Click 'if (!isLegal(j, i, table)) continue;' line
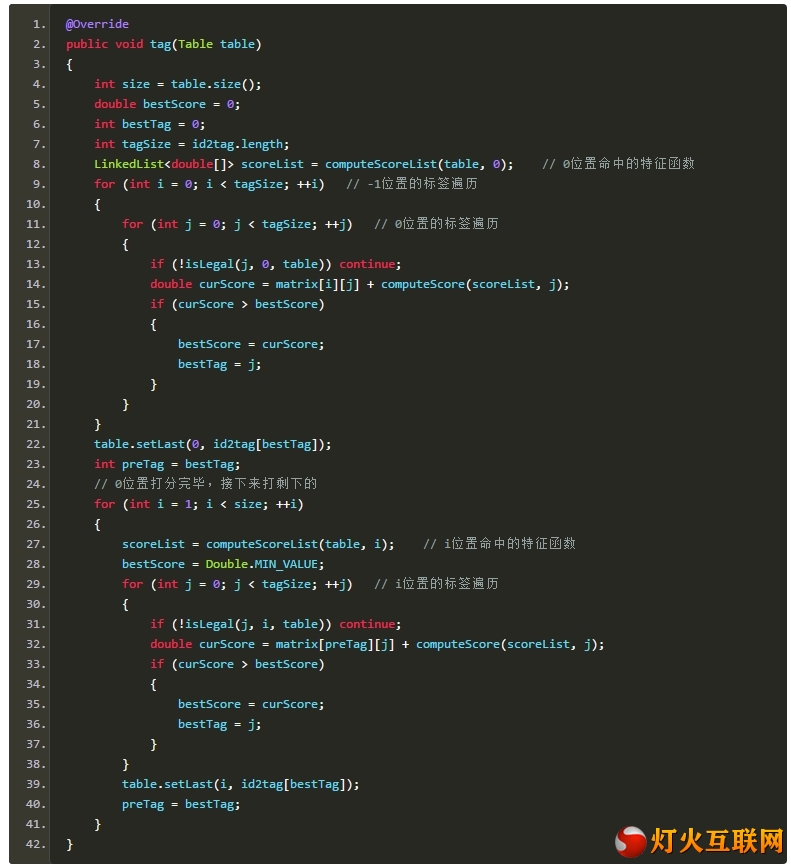This screenshot has height=866, width=791. (x=276, y=624)
